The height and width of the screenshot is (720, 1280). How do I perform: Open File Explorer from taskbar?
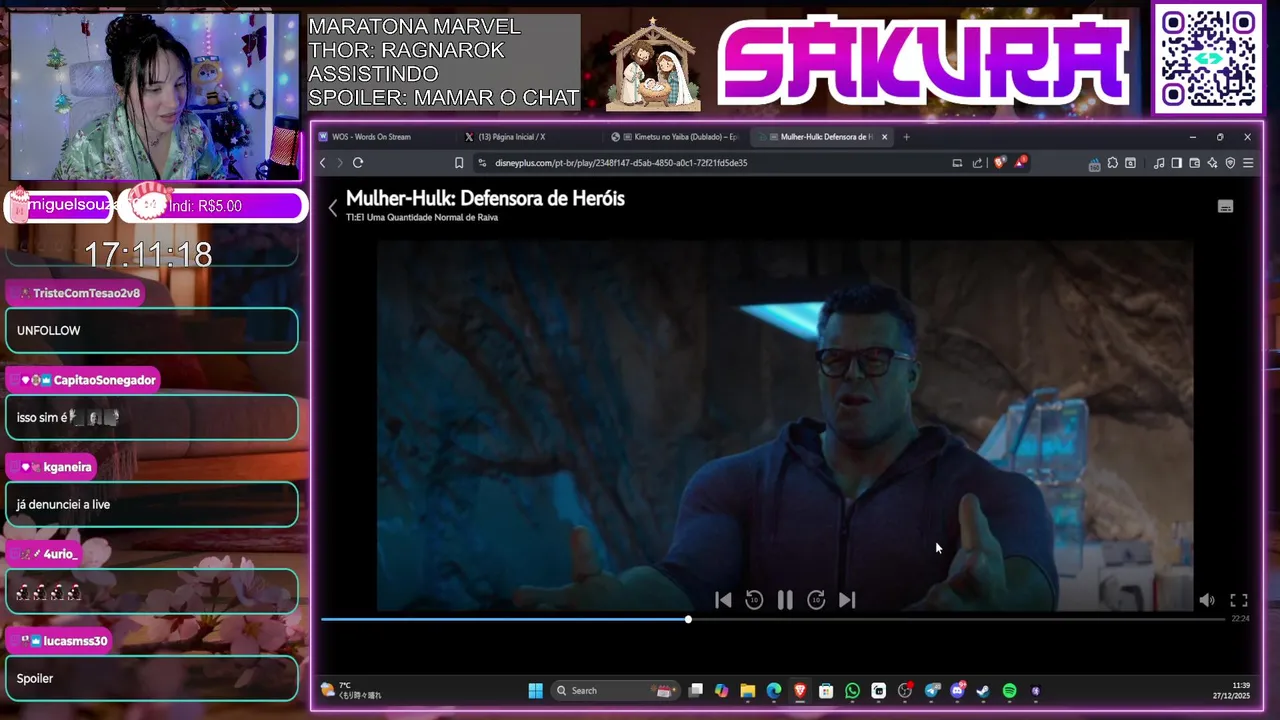tap(747, 691)
